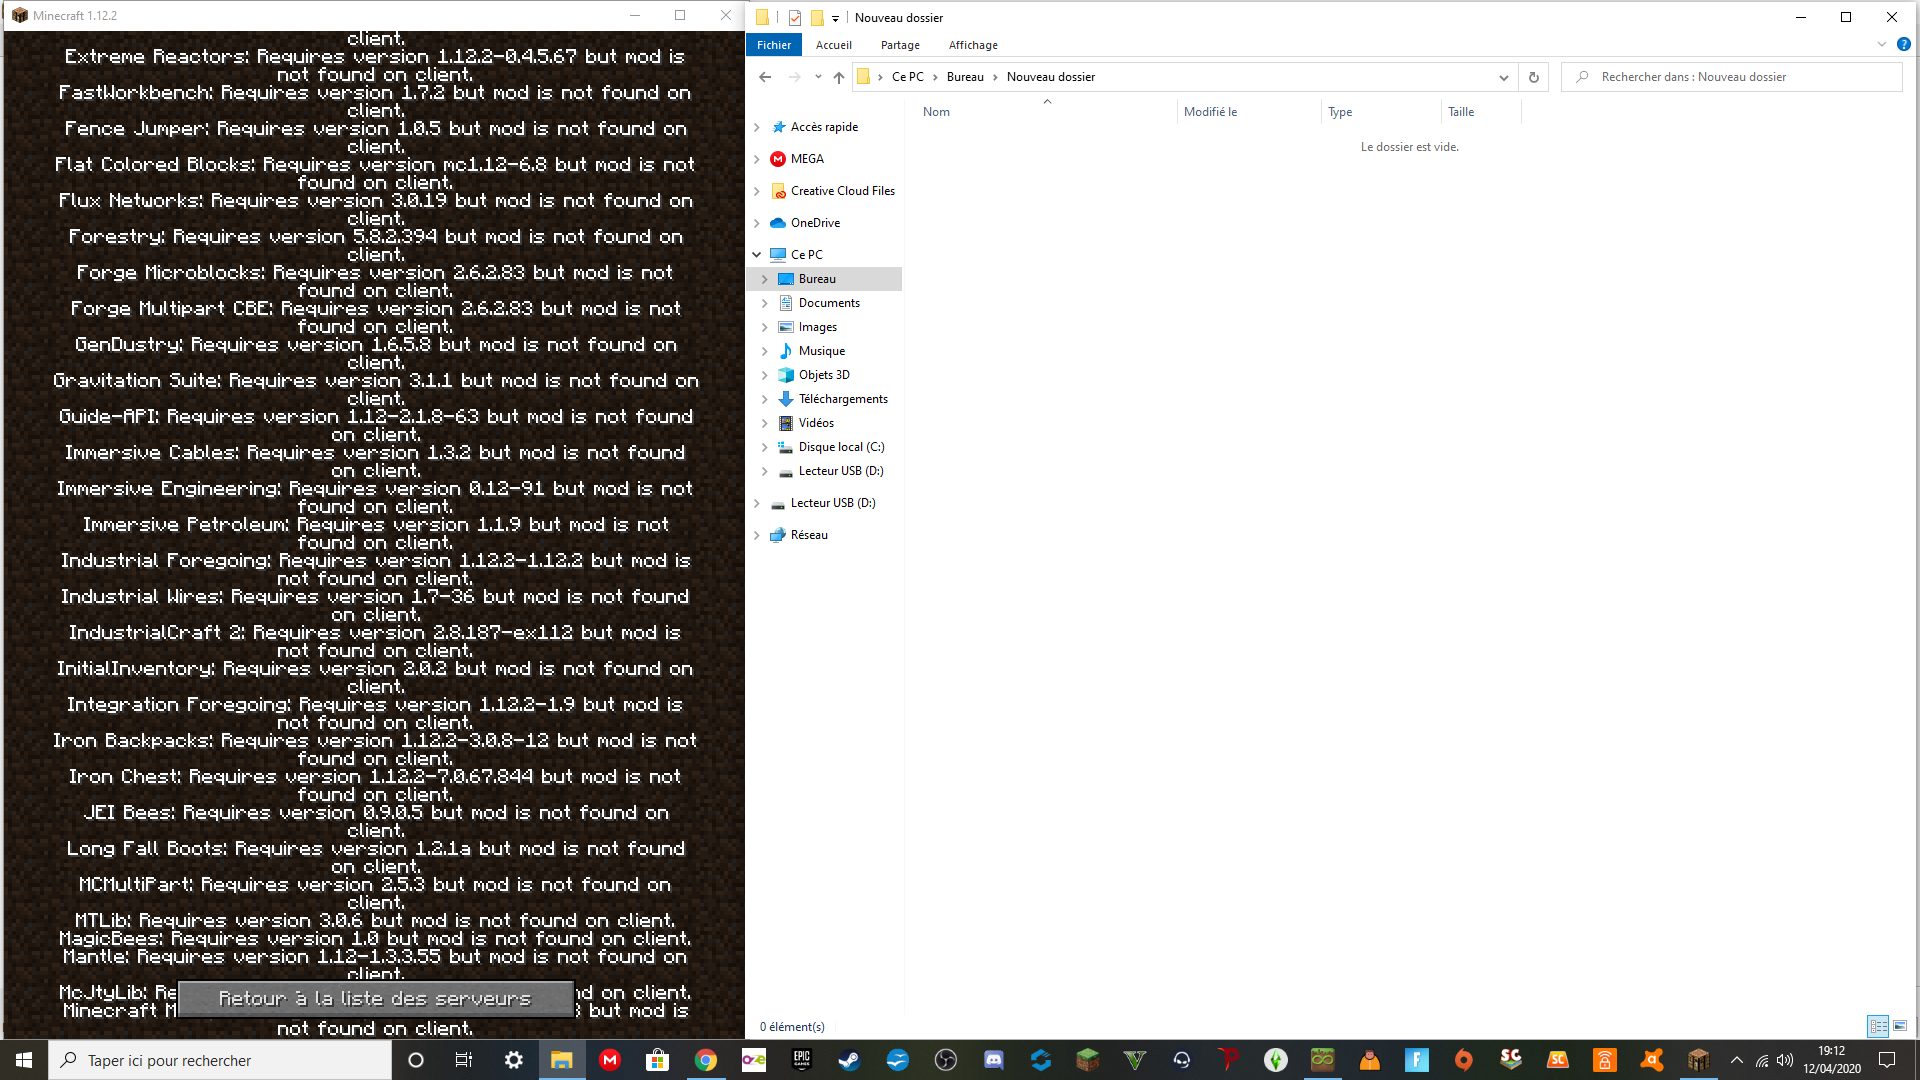This screenshot has height=1080, width=1920.
Task: Switch to details view layout
Action: tap(1878, 1026)
